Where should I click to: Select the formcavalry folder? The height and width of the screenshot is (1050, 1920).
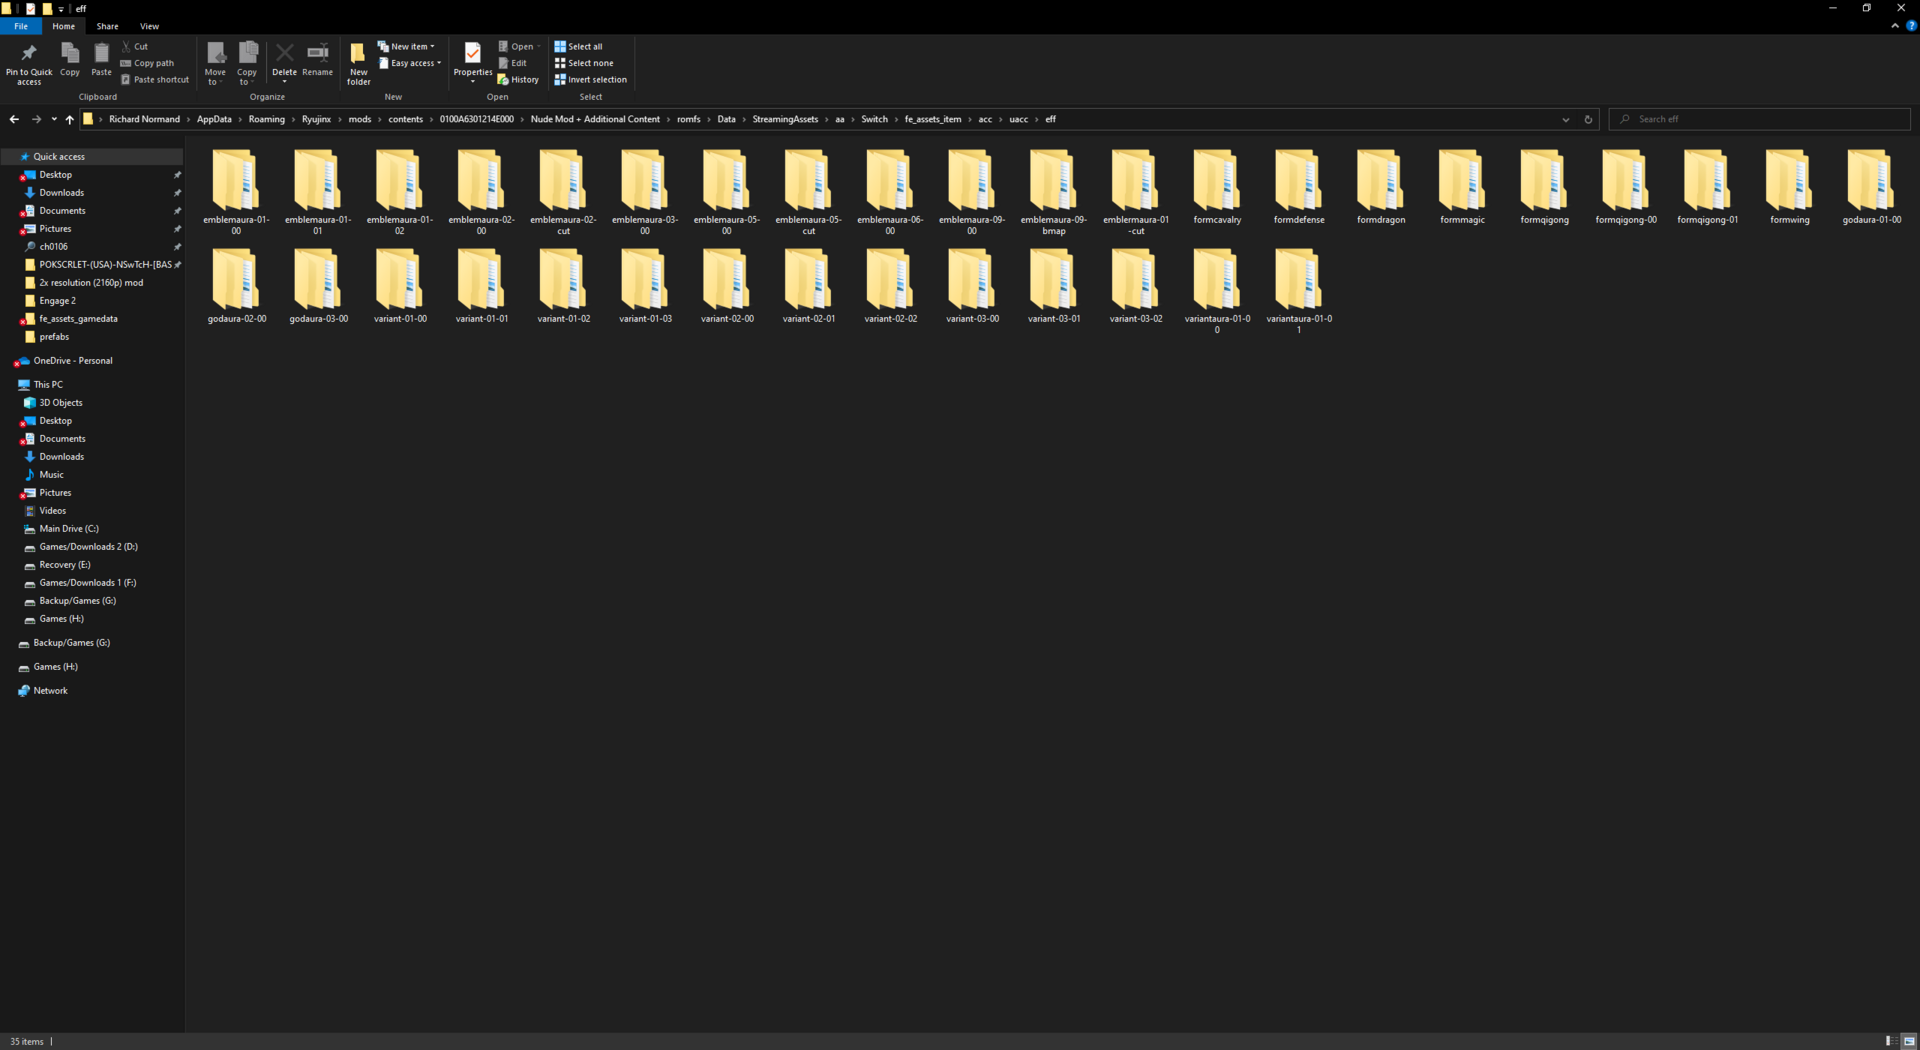(x=1217, y=187)
